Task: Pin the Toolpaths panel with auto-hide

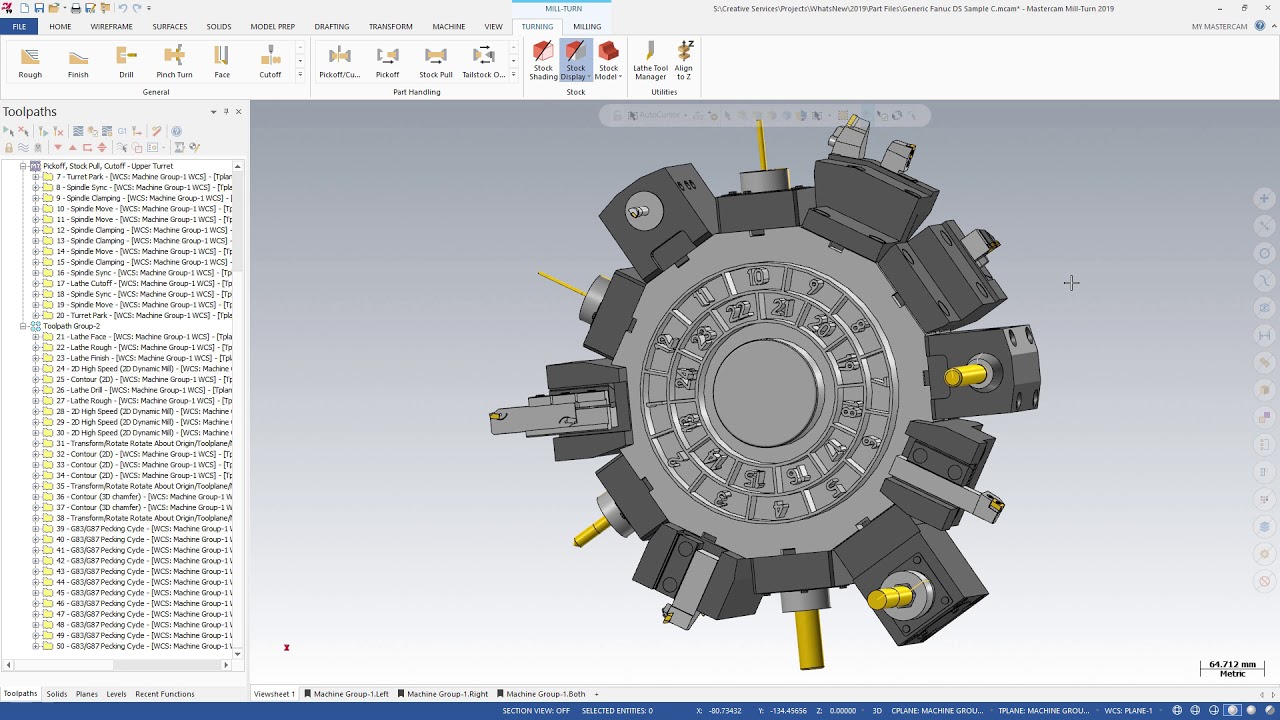Action: pos(226,111)
